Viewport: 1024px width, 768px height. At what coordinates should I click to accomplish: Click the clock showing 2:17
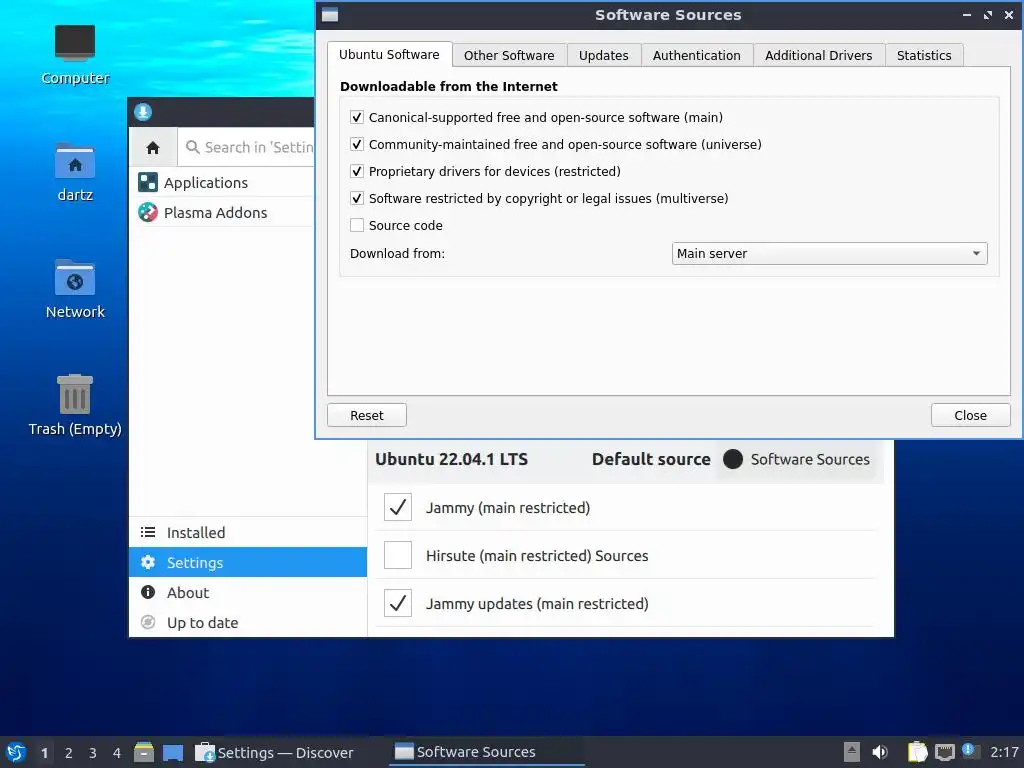(1004, 752)
